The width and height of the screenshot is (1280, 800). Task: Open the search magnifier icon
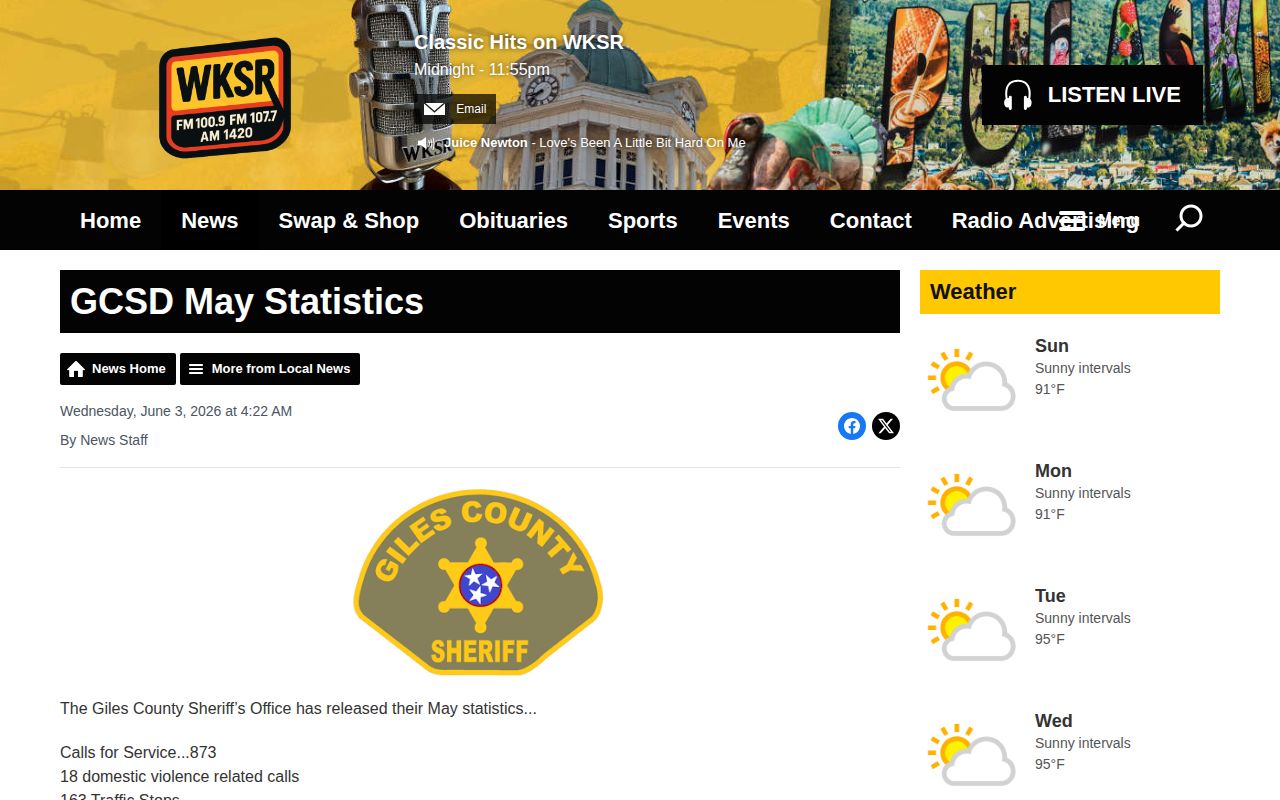(x=1188, y=219)
